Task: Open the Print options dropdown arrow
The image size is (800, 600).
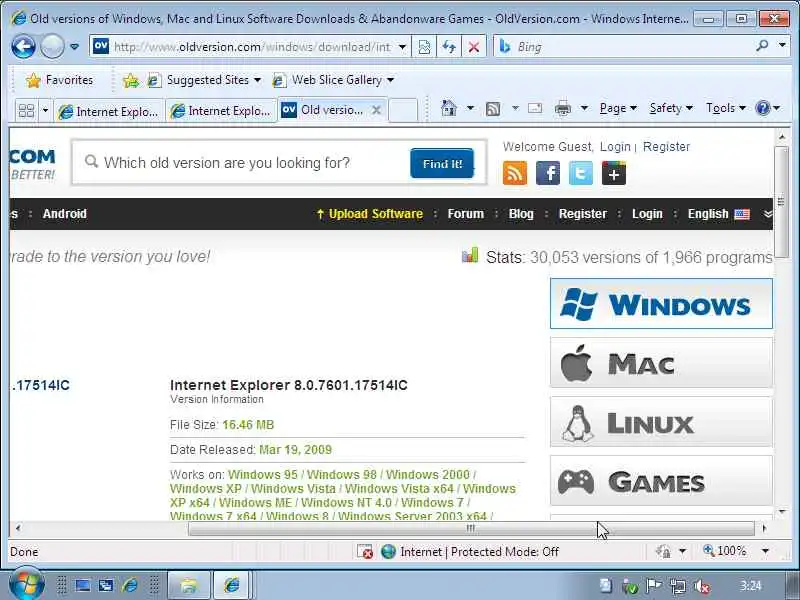Action: [x=585, y=108]
